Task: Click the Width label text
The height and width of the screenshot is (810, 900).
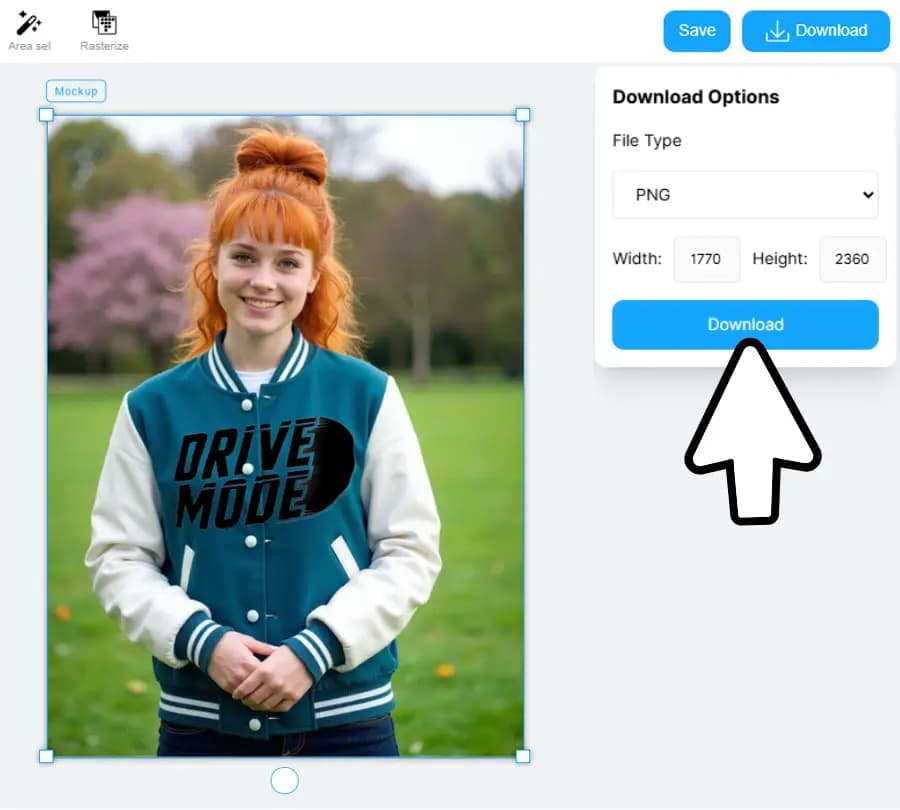Action: coord(637,259)
